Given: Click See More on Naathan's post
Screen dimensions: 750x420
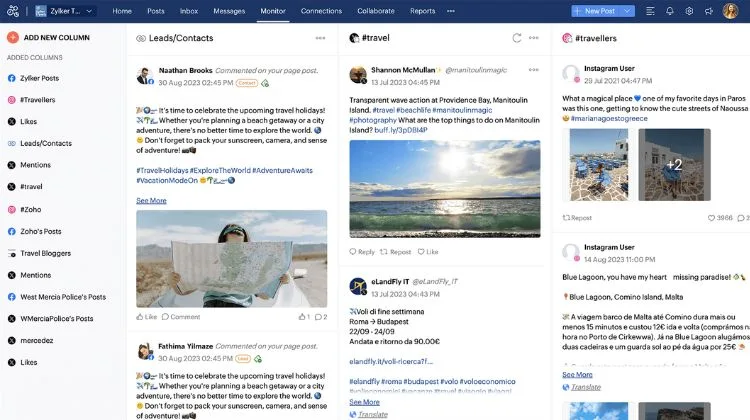Looking at the screenshot, I should click(x=151, y=200).
